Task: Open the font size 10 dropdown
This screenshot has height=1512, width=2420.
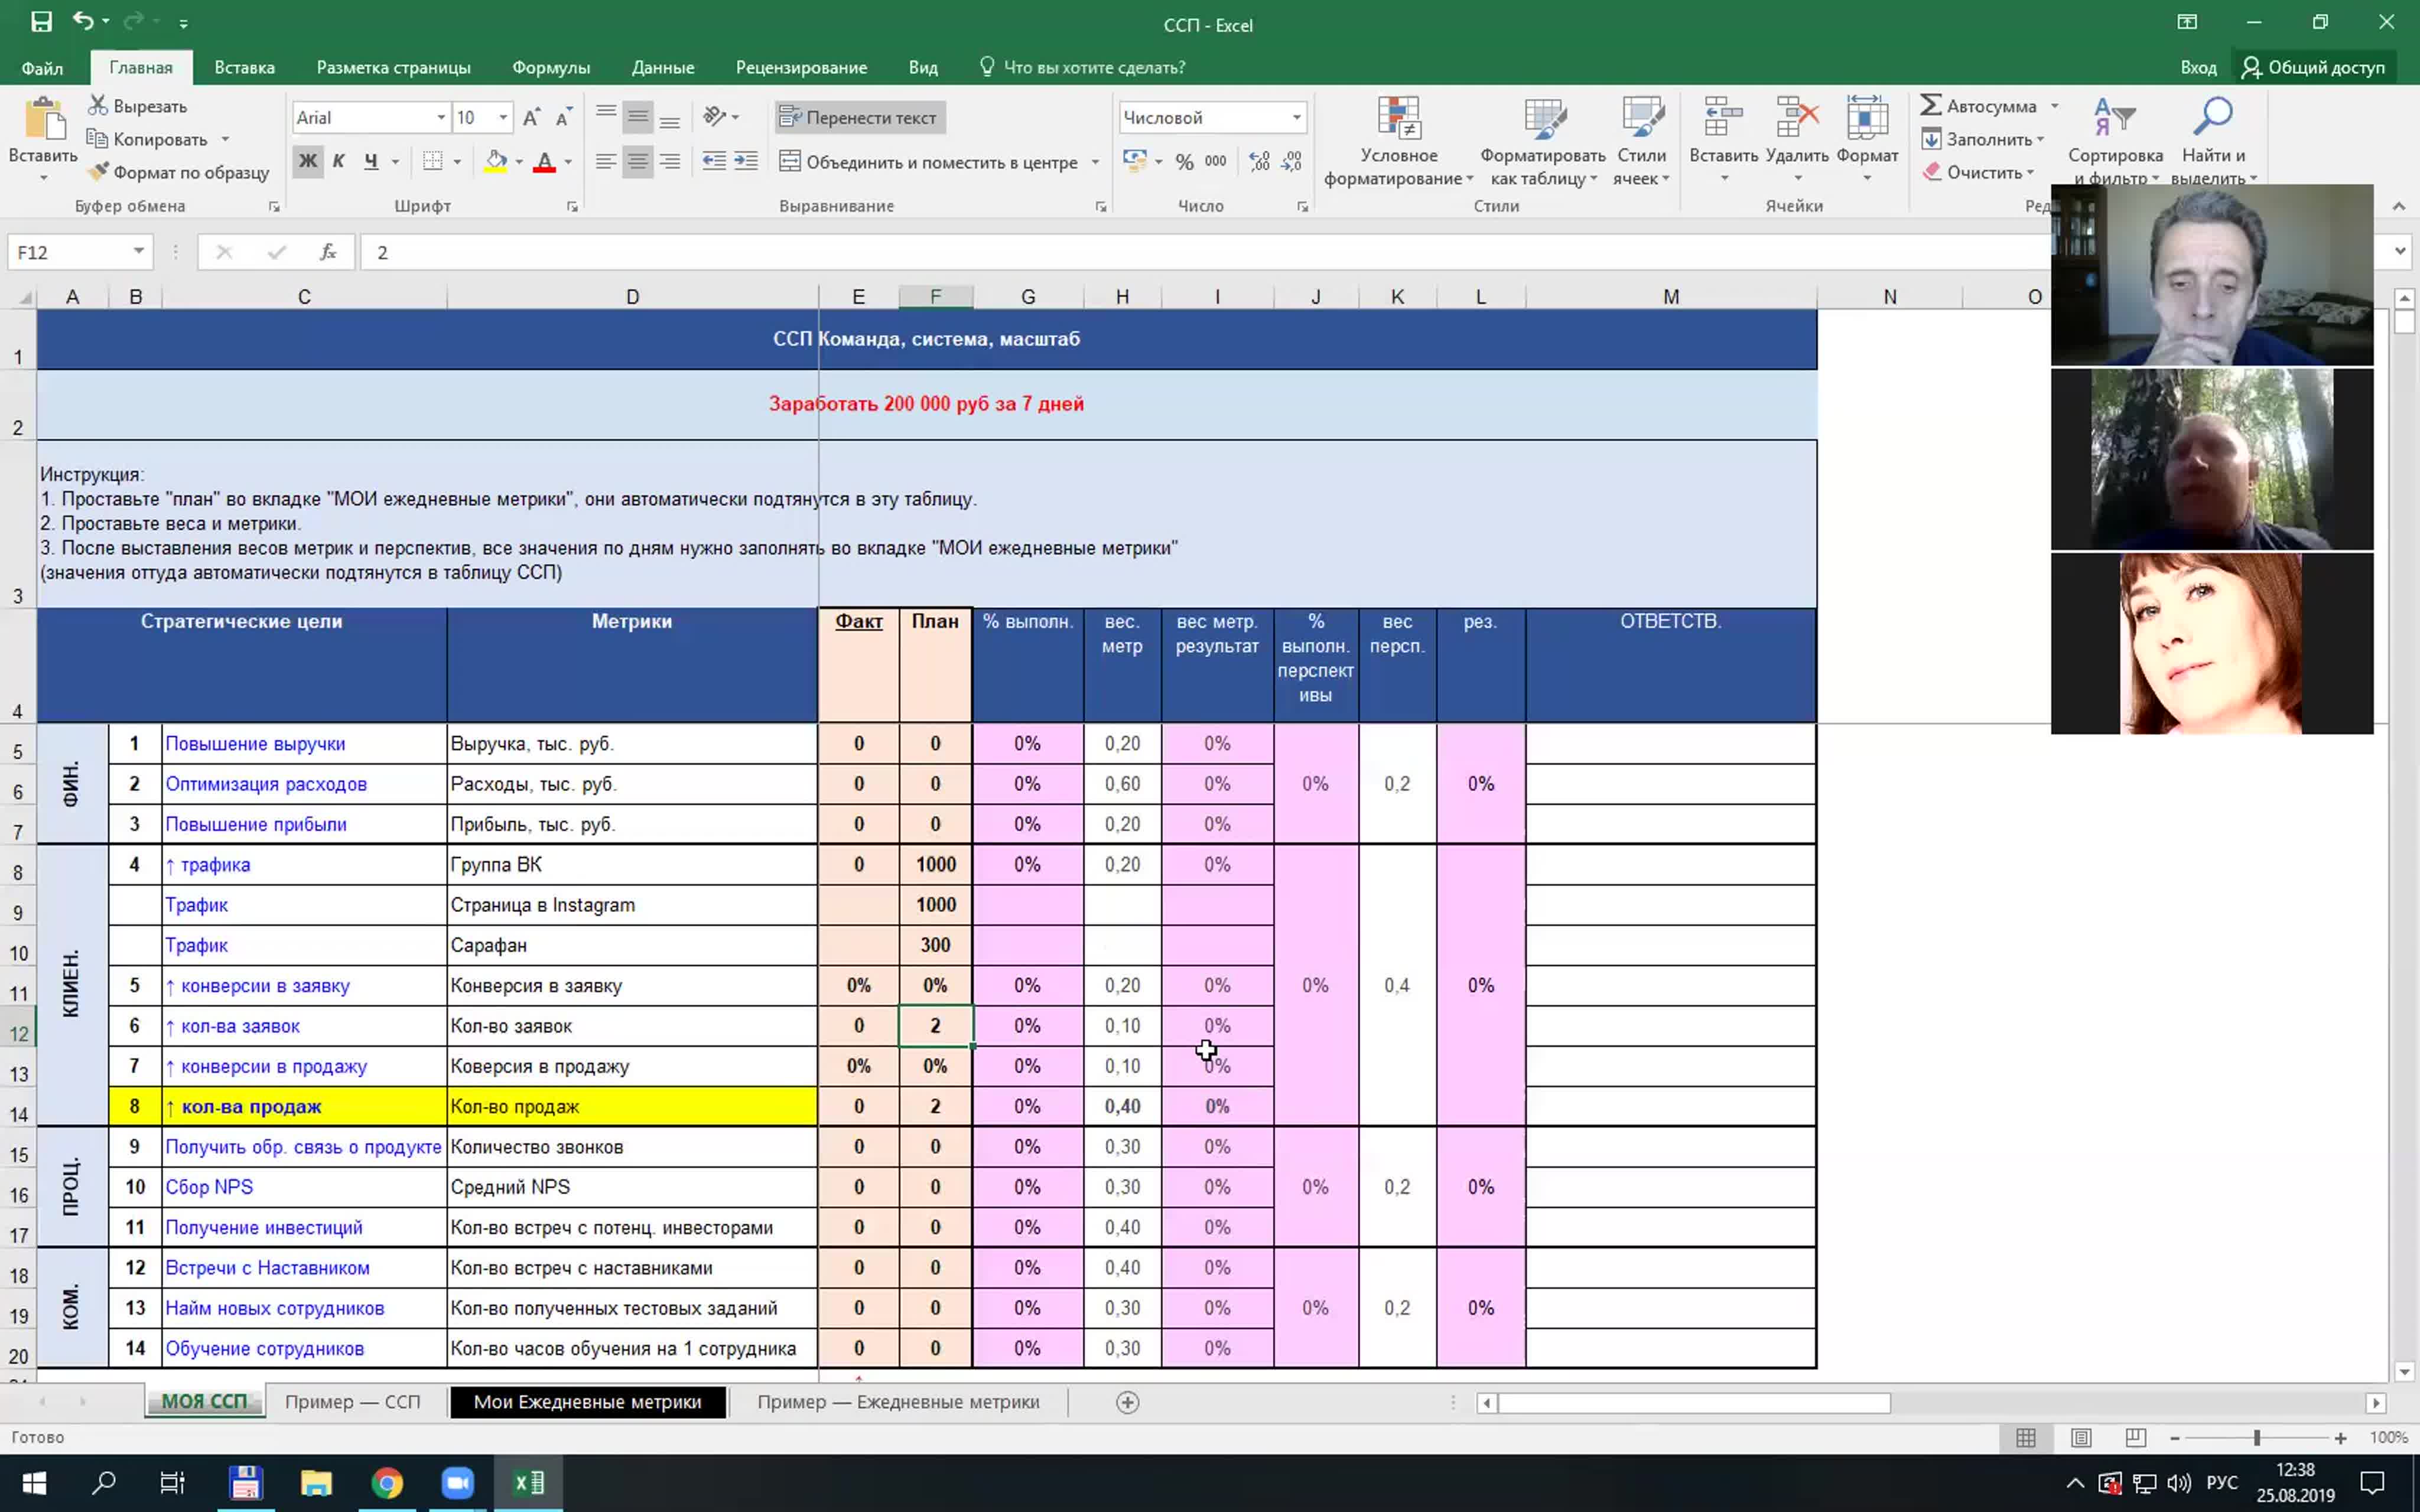Action: coord(503,117)
